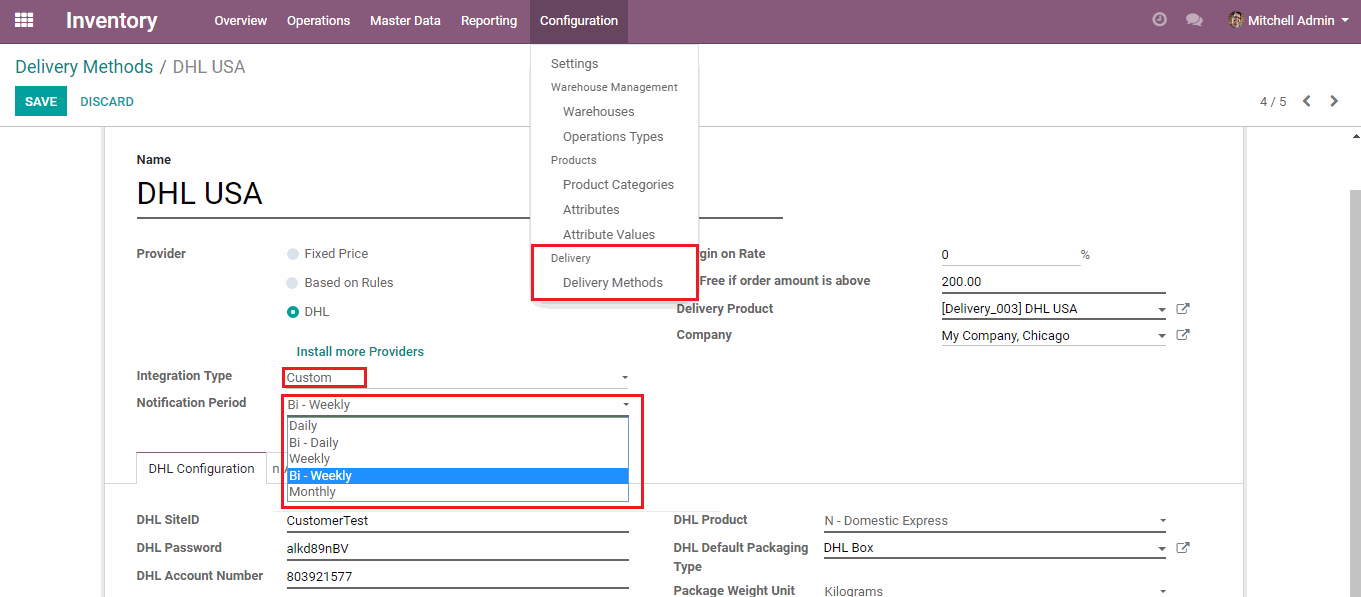The image size is (1361, 597).
Task: Open external link for Delivery Product
Action: [1183, 309]
